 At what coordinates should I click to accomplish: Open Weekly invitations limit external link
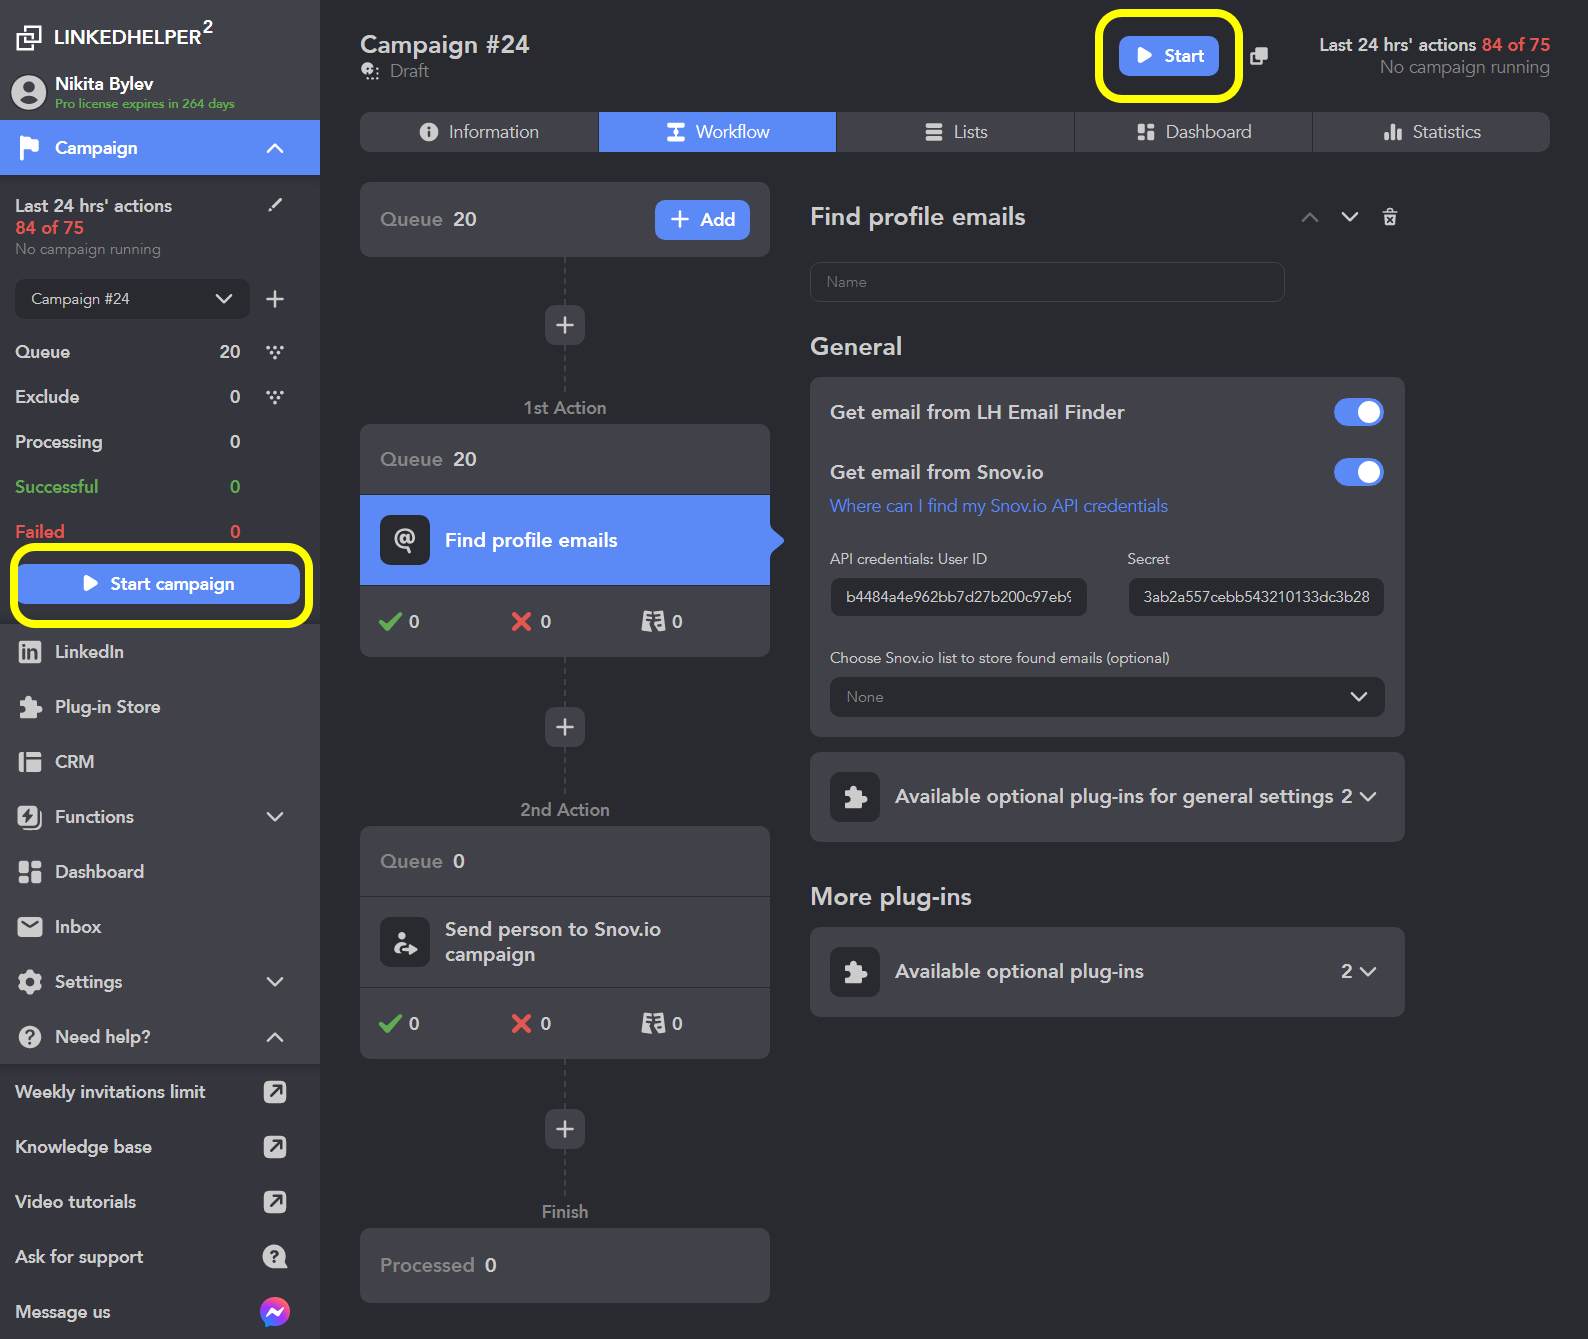[x=275, y=1092]
